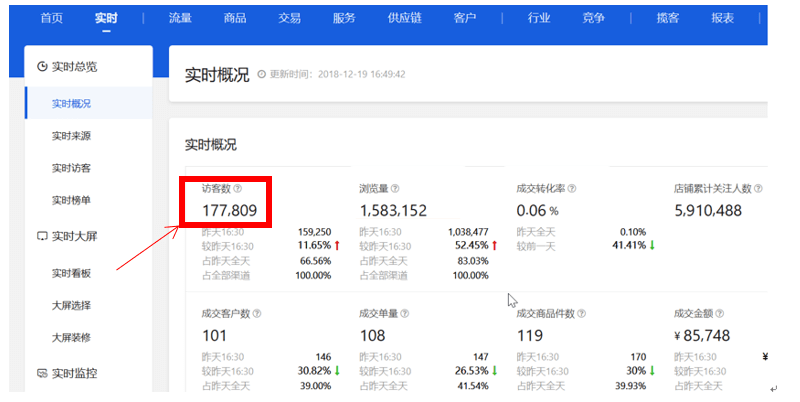Click the 52.45% page view change
The height and width of the screenshot is (402, 800).
click(x=472, y=245)
